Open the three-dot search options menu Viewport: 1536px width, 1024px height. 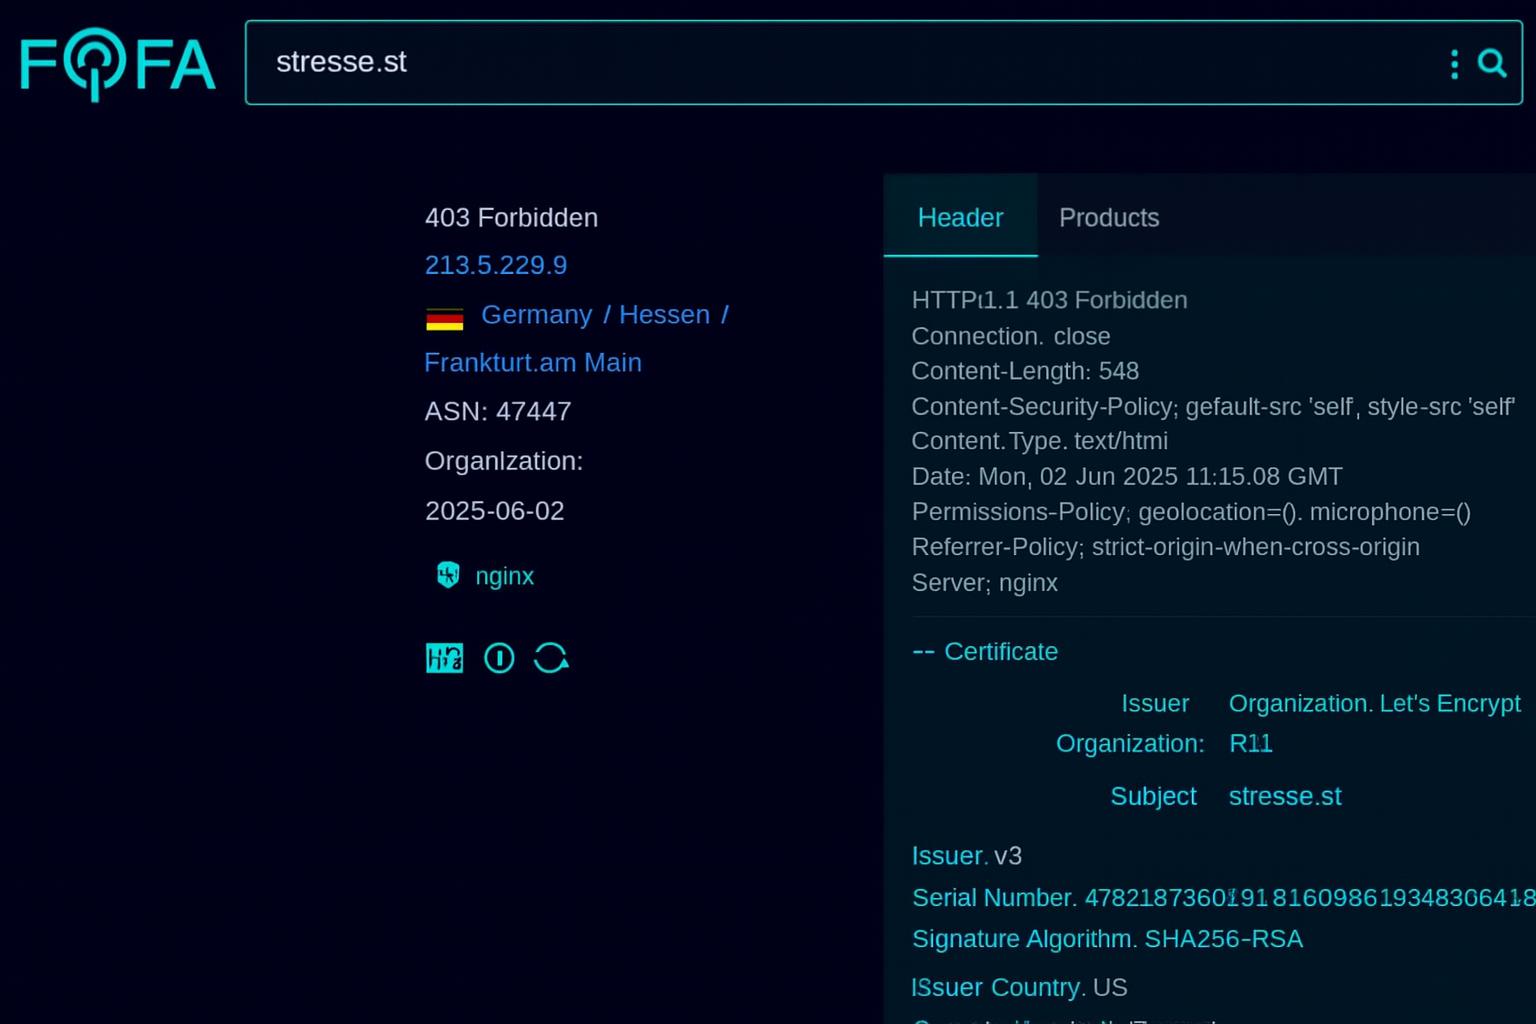coord(1453,63)
